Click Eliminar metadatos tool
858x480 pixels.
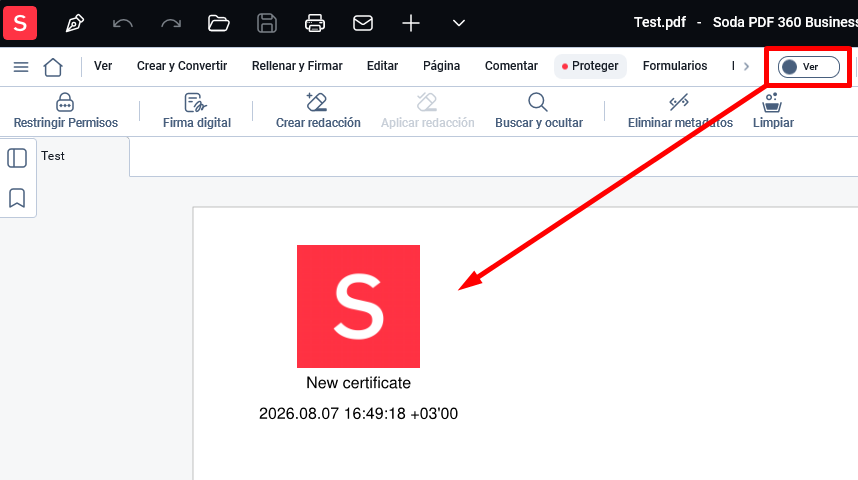(680, 111)
